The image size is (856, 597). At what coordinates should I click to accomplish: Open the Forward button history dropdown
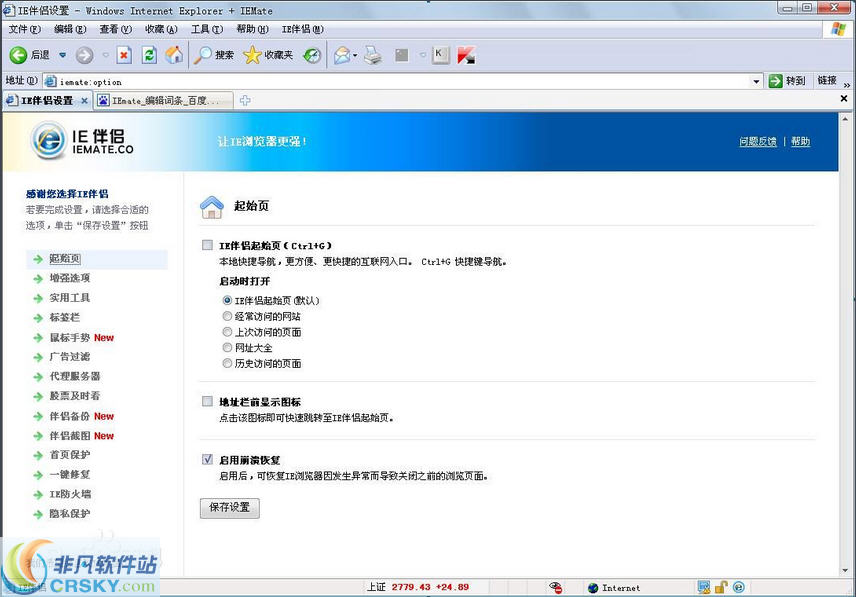tap(105, 55)
